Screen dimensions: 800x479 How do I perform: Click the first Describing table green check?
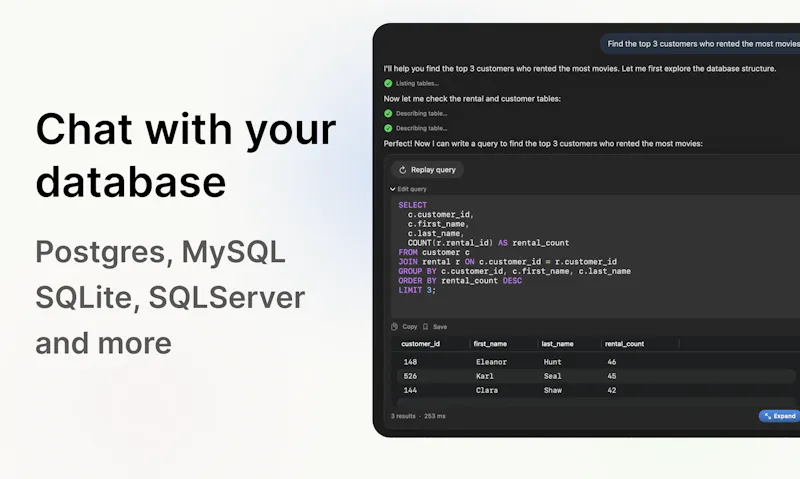(x=388, y=113)
